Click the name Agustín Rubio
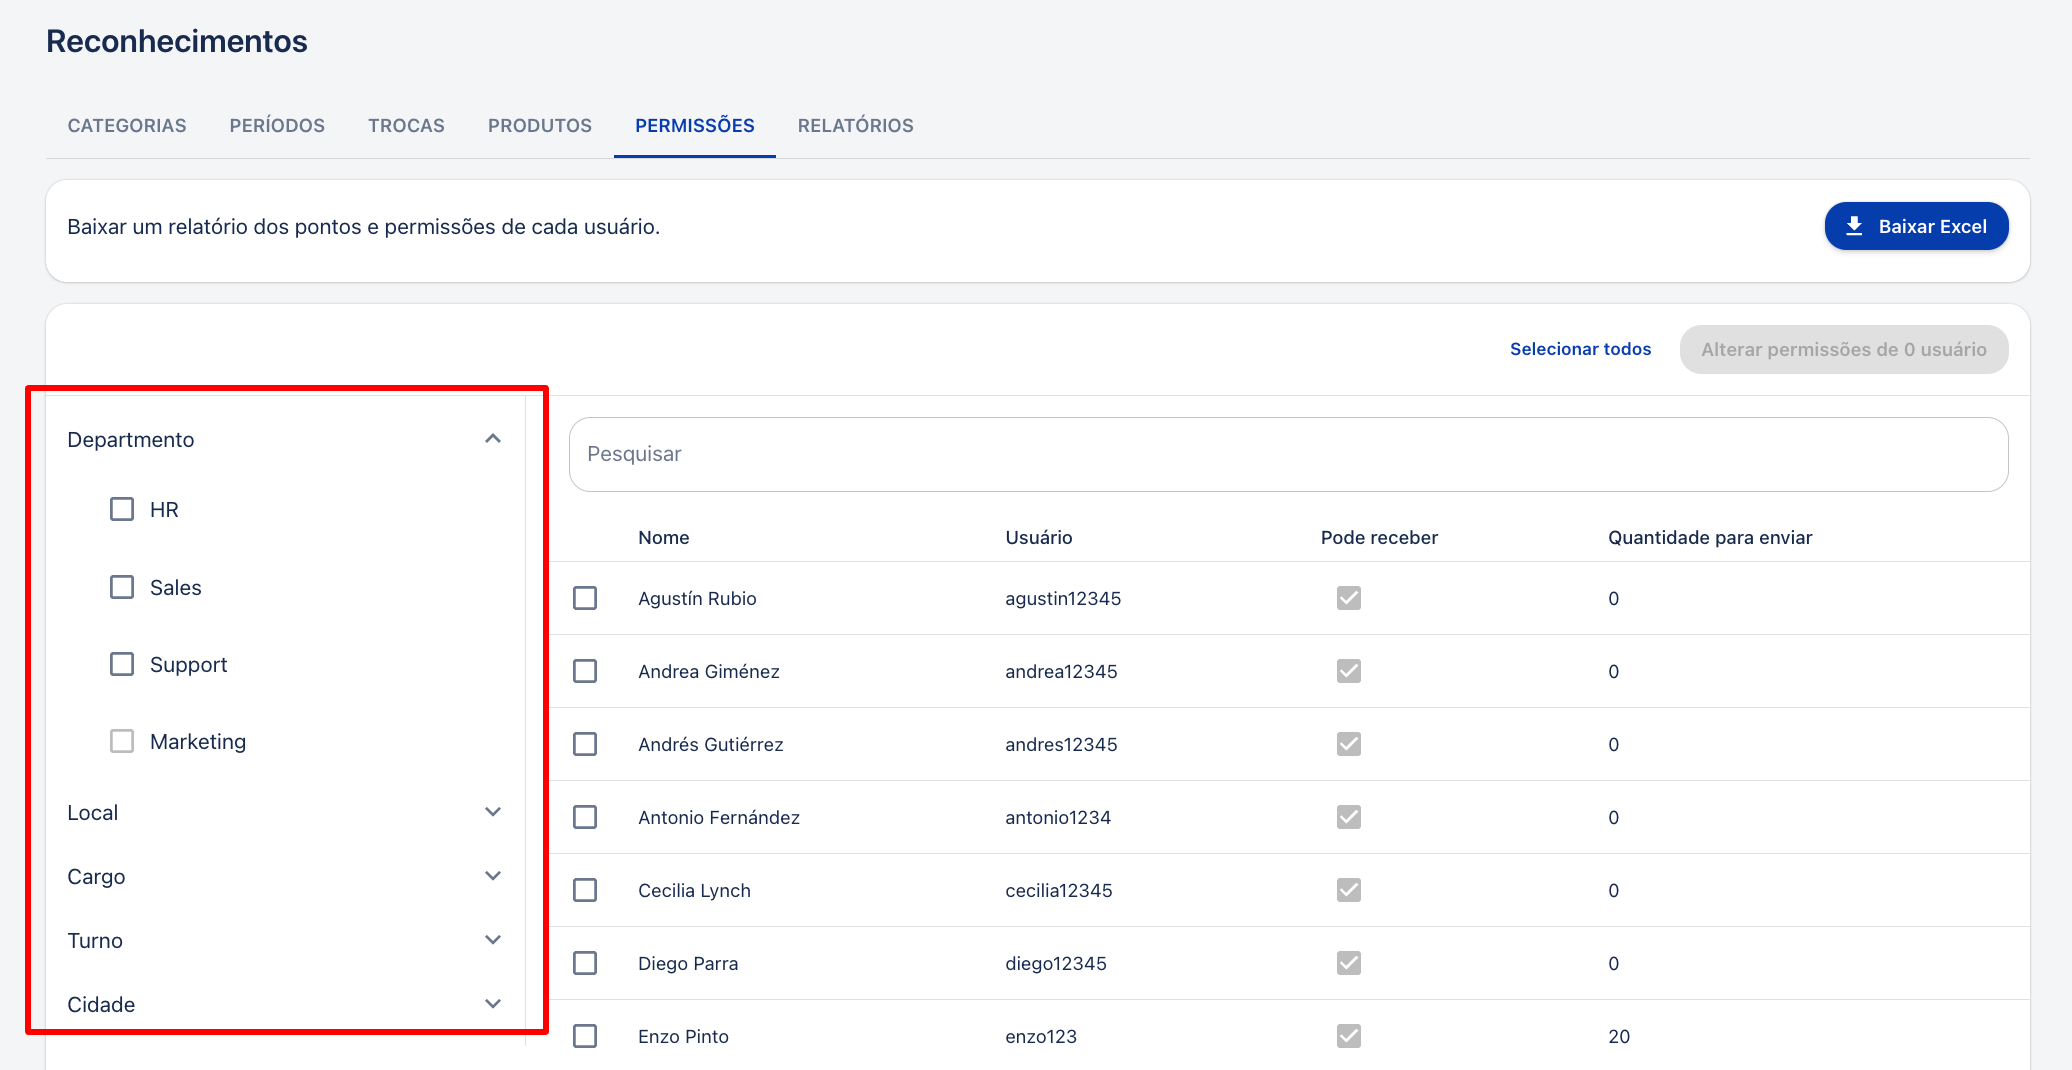Image resolution: width=2072 pixels, height=1070 pixels. 697,598
